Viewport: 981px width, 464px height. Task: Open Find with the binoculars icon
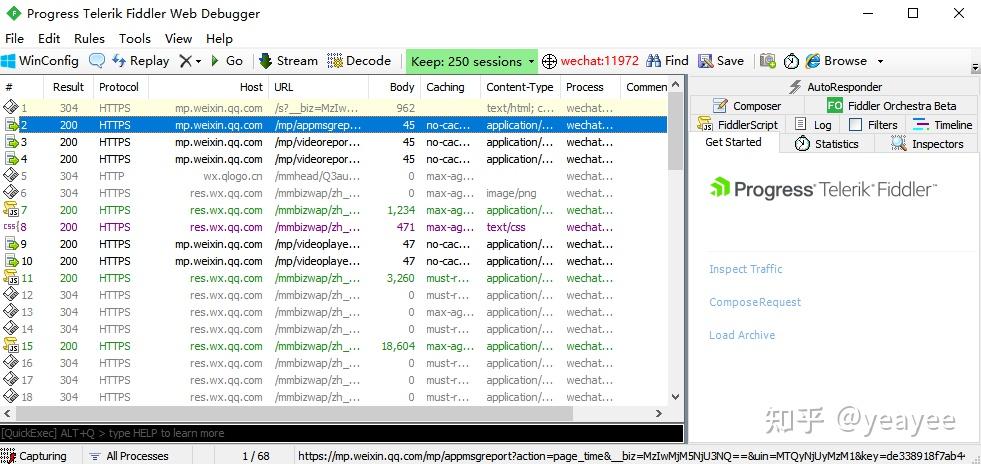click(x=654, y=61)
